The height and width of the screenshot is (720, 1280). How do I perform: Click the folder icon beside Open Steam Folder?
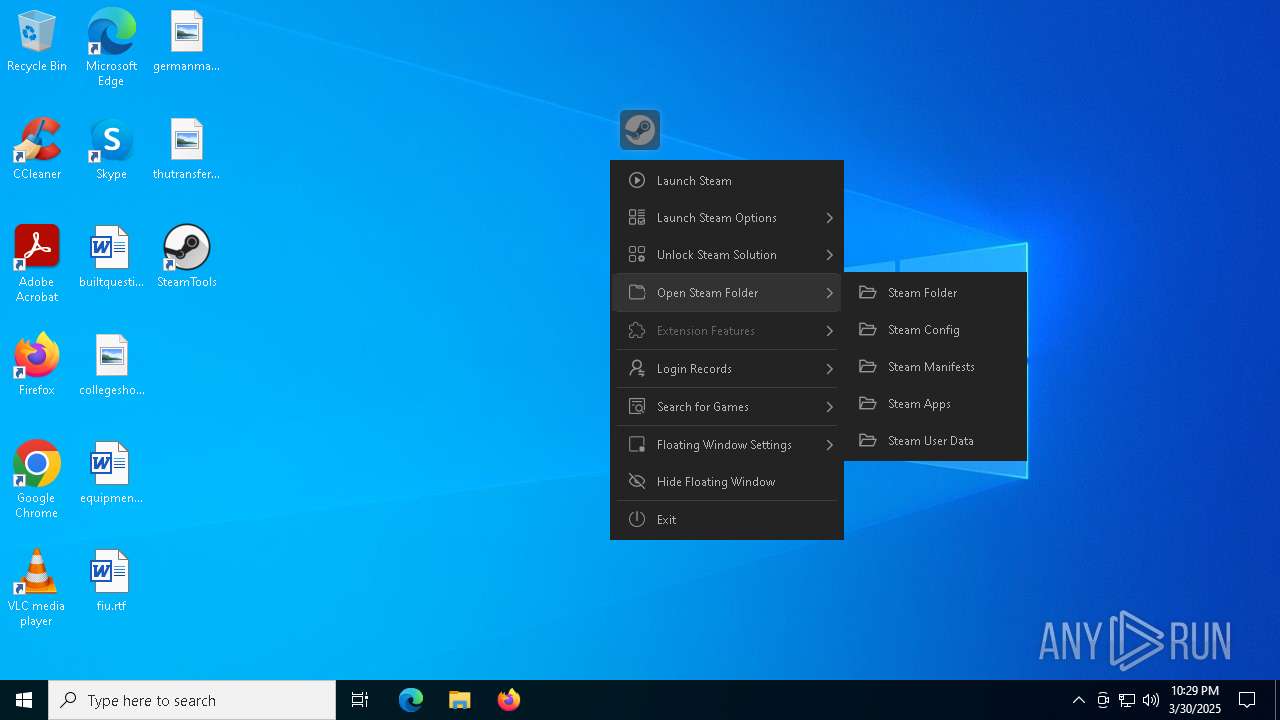636,293
